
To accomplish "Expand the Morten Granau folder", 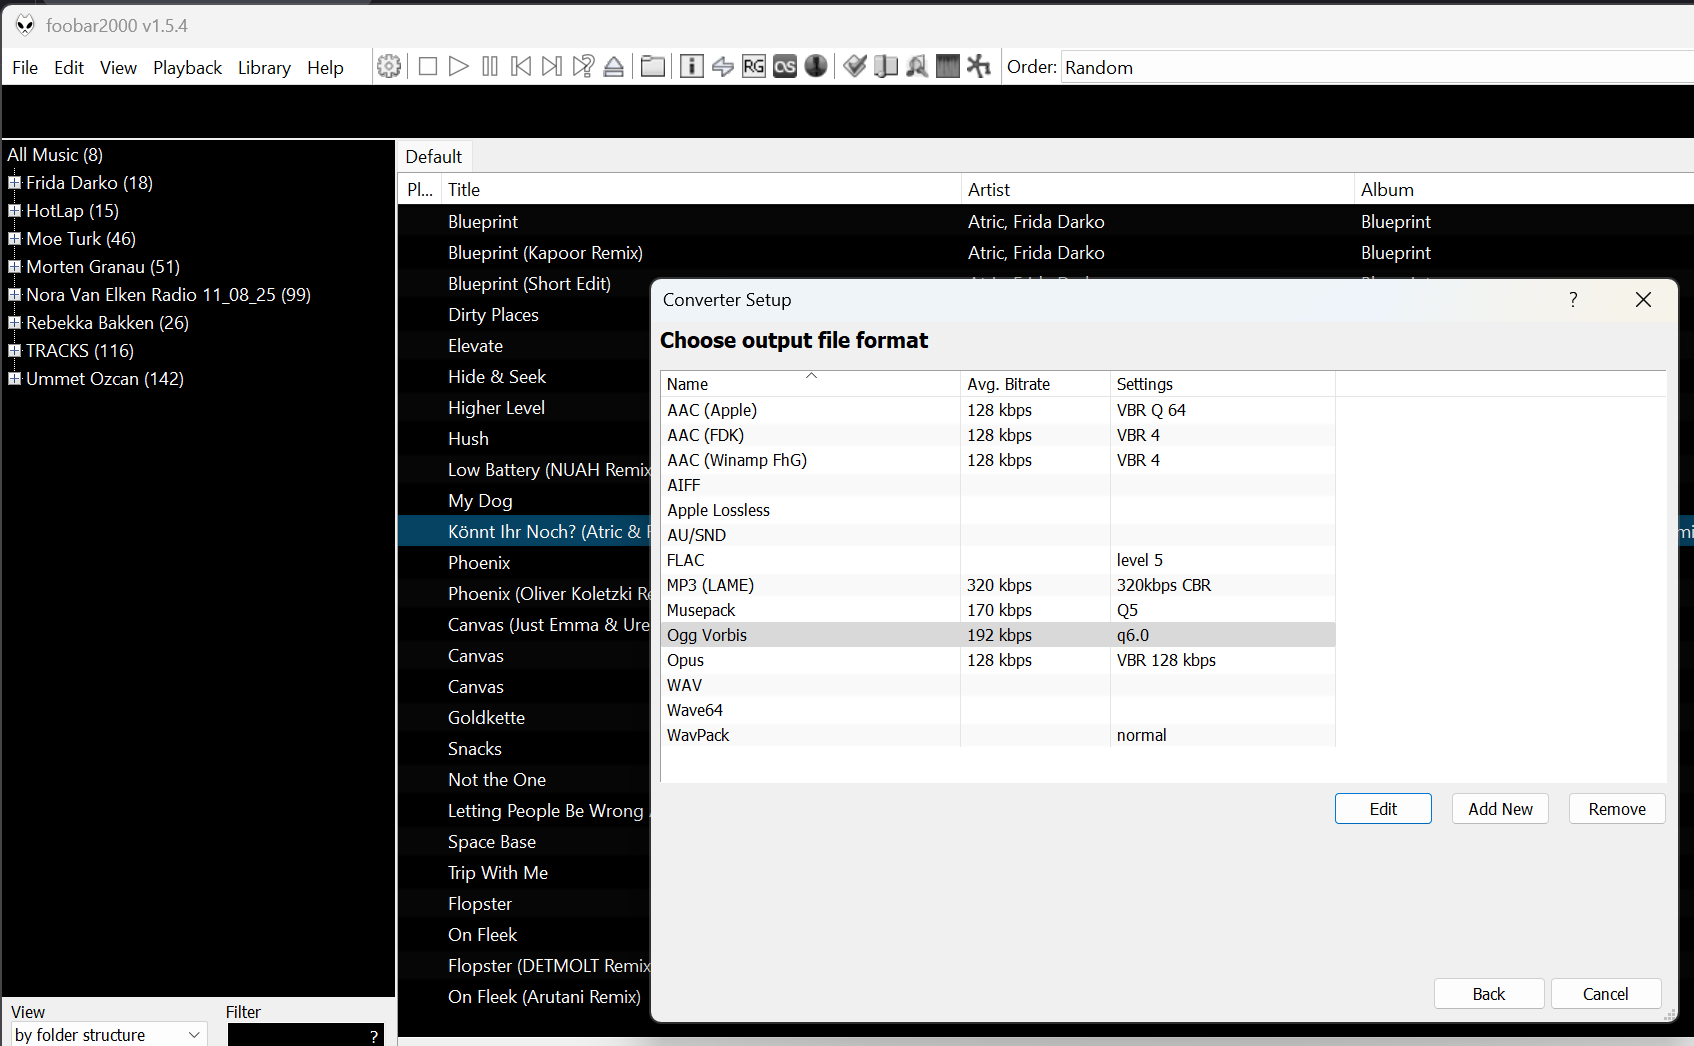I will coord(15,267).
